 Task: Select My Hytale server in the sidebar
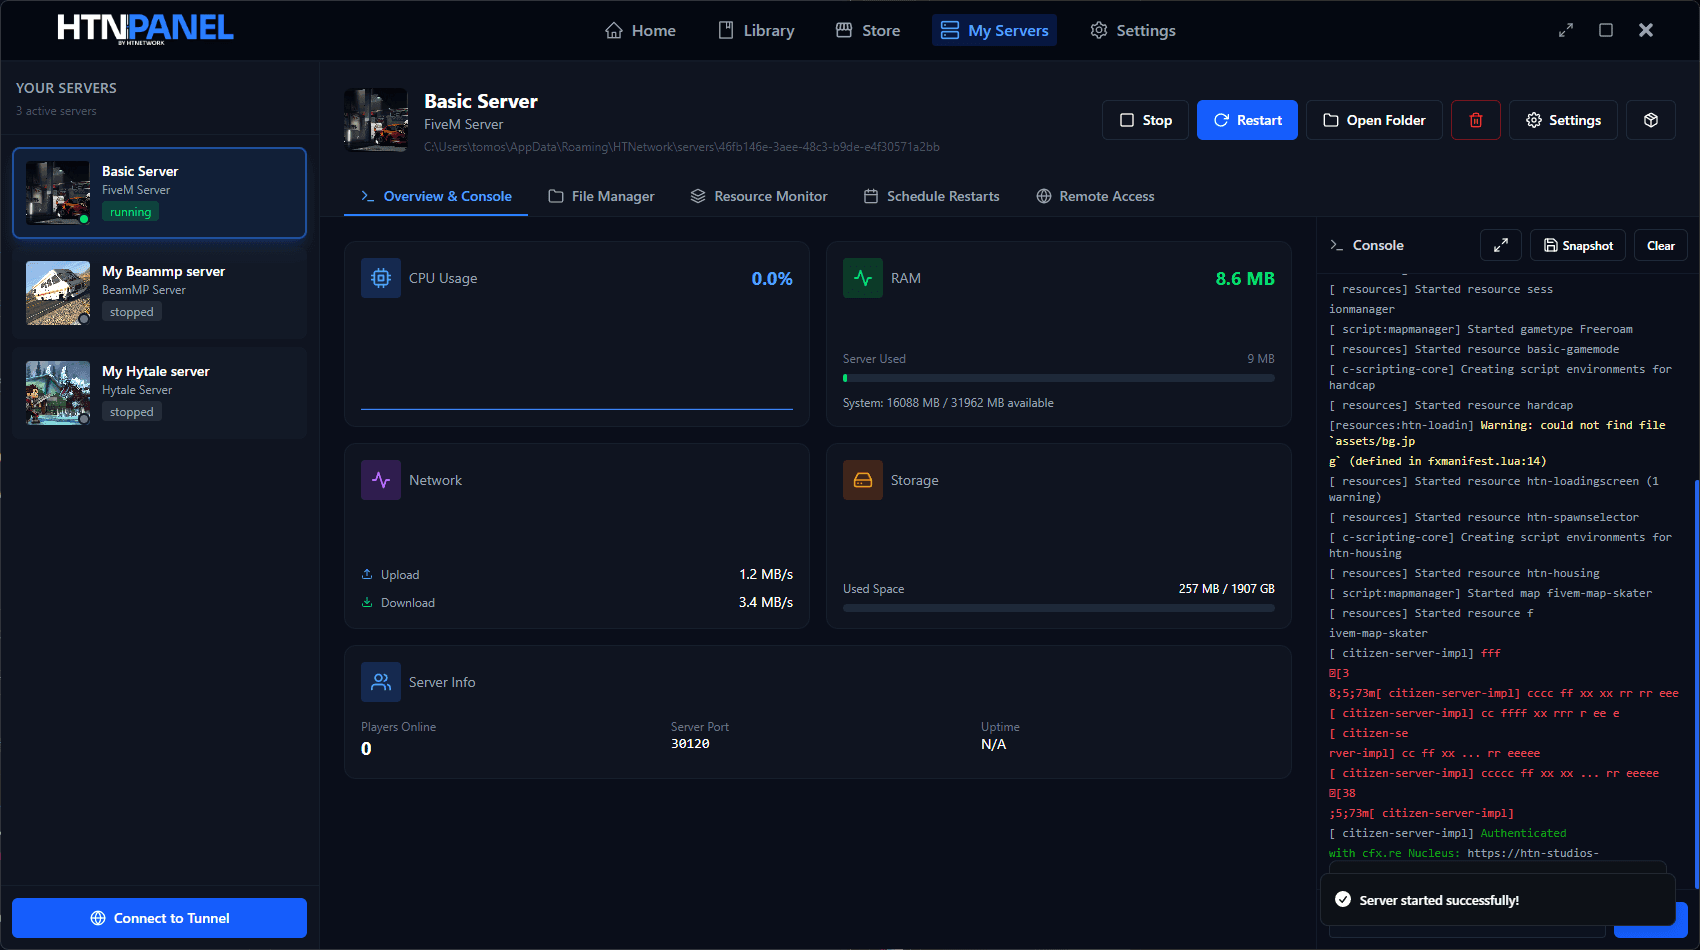[x=160, y=393]
